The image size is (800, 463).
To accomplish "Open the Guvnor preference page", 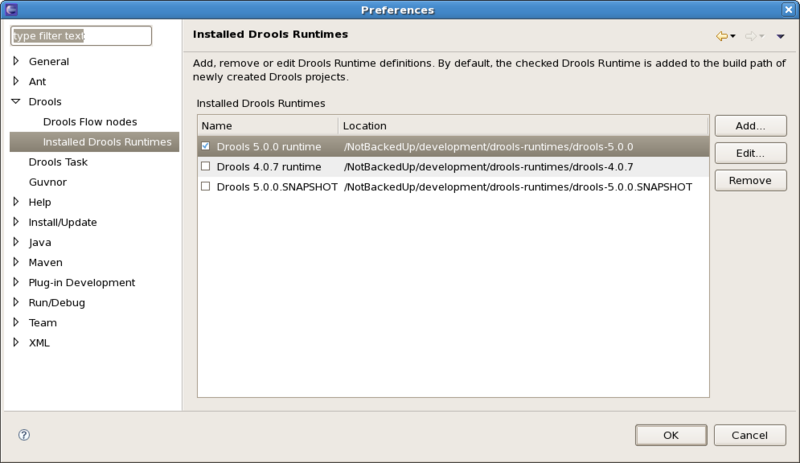I will pos(47,182).
